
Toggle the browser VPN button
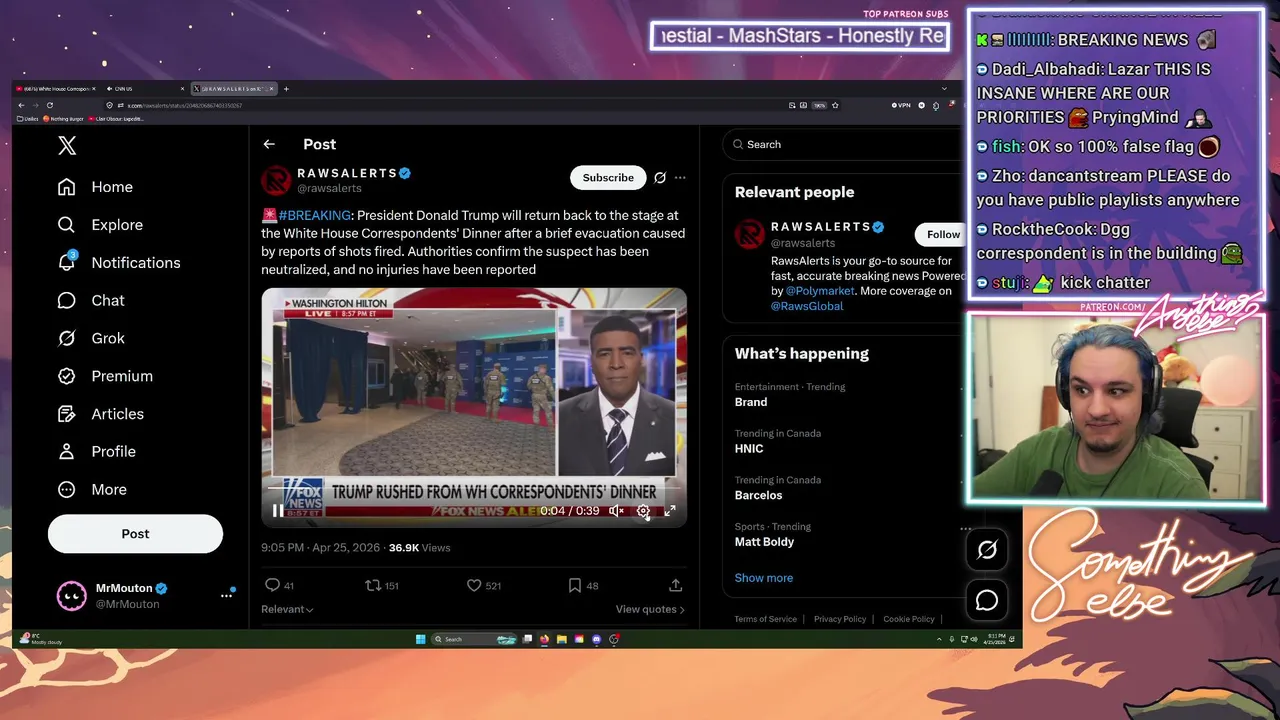tap(902, 105)
